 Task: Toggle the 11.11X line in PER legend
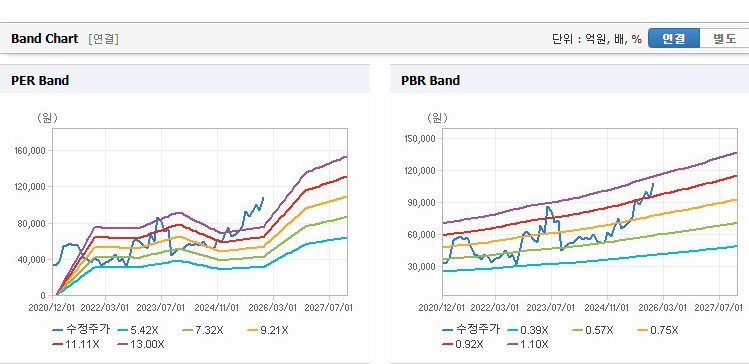point(75,344)
